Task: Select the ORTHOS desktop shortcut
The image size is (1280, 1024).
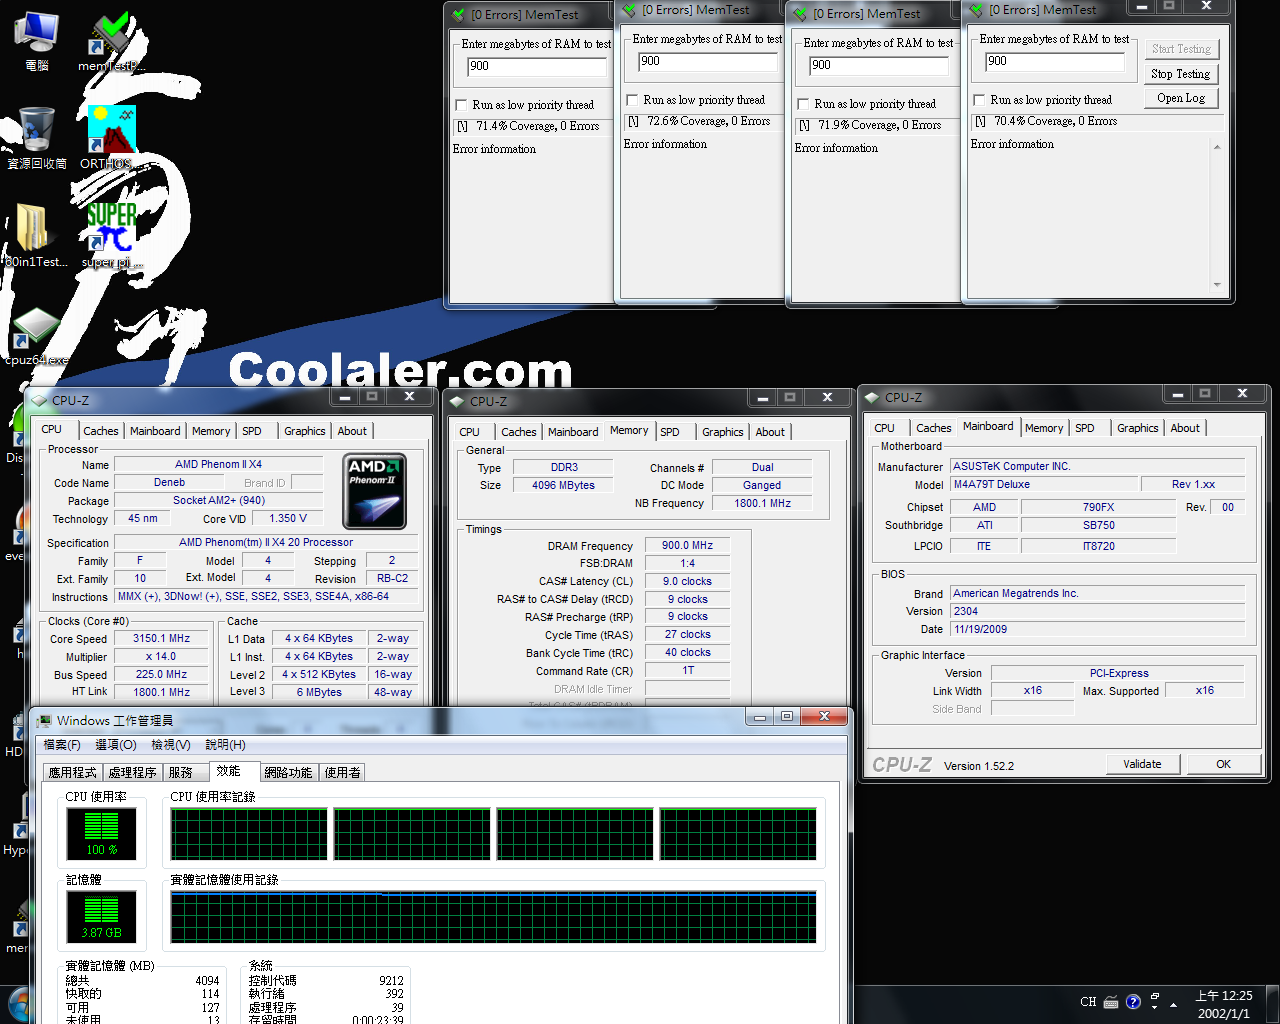Action: [x=110, y=138]
